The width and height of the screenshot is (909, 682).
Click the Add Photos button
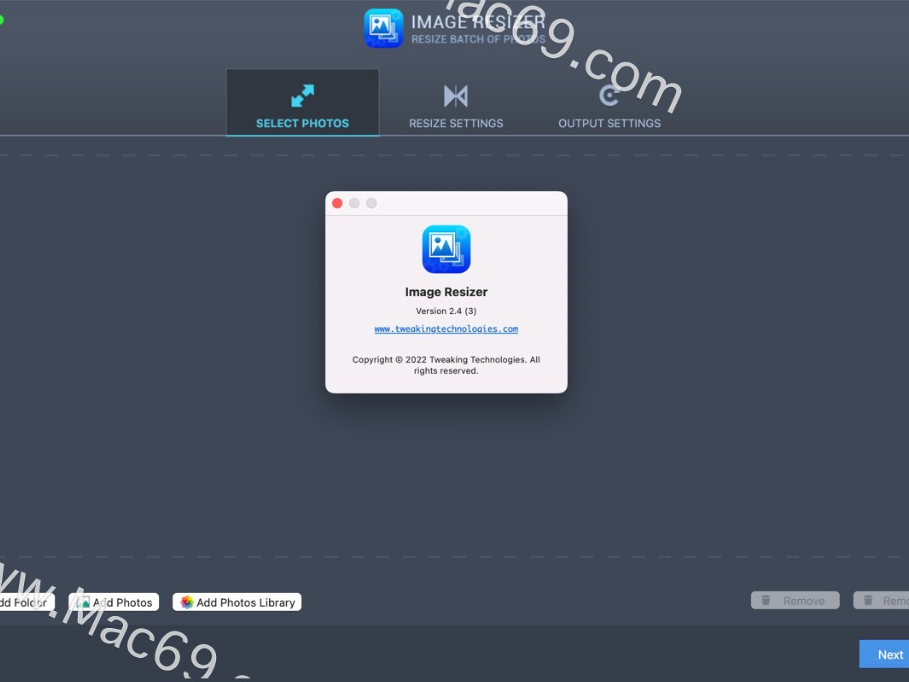coord(113,602)
